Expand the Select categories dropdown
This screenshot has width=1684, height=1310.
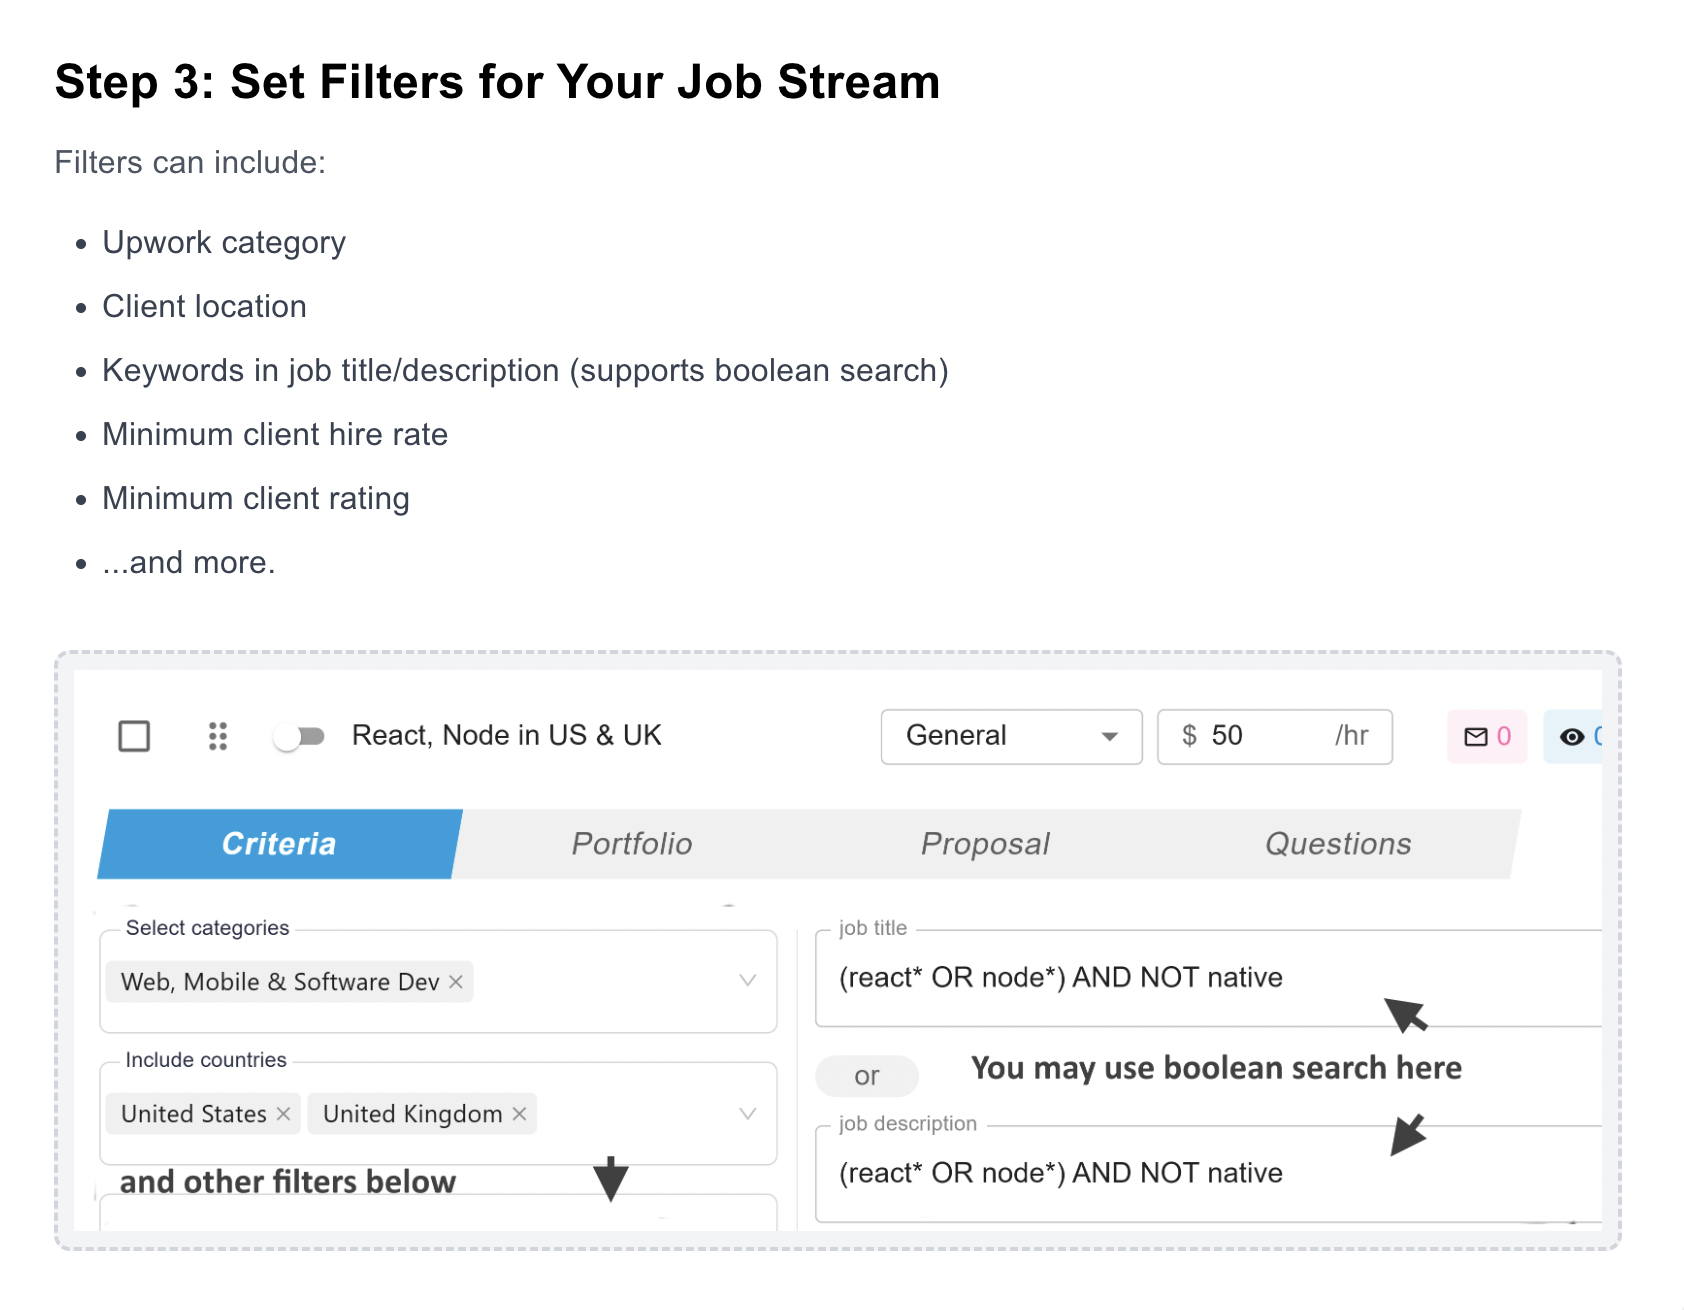click(746, 981)
